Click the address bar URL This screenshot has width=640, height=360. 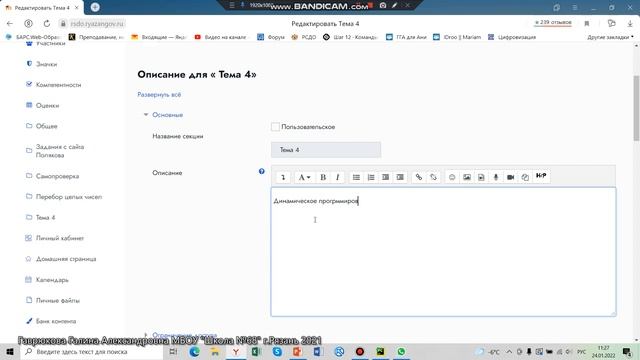pos(97,24)
